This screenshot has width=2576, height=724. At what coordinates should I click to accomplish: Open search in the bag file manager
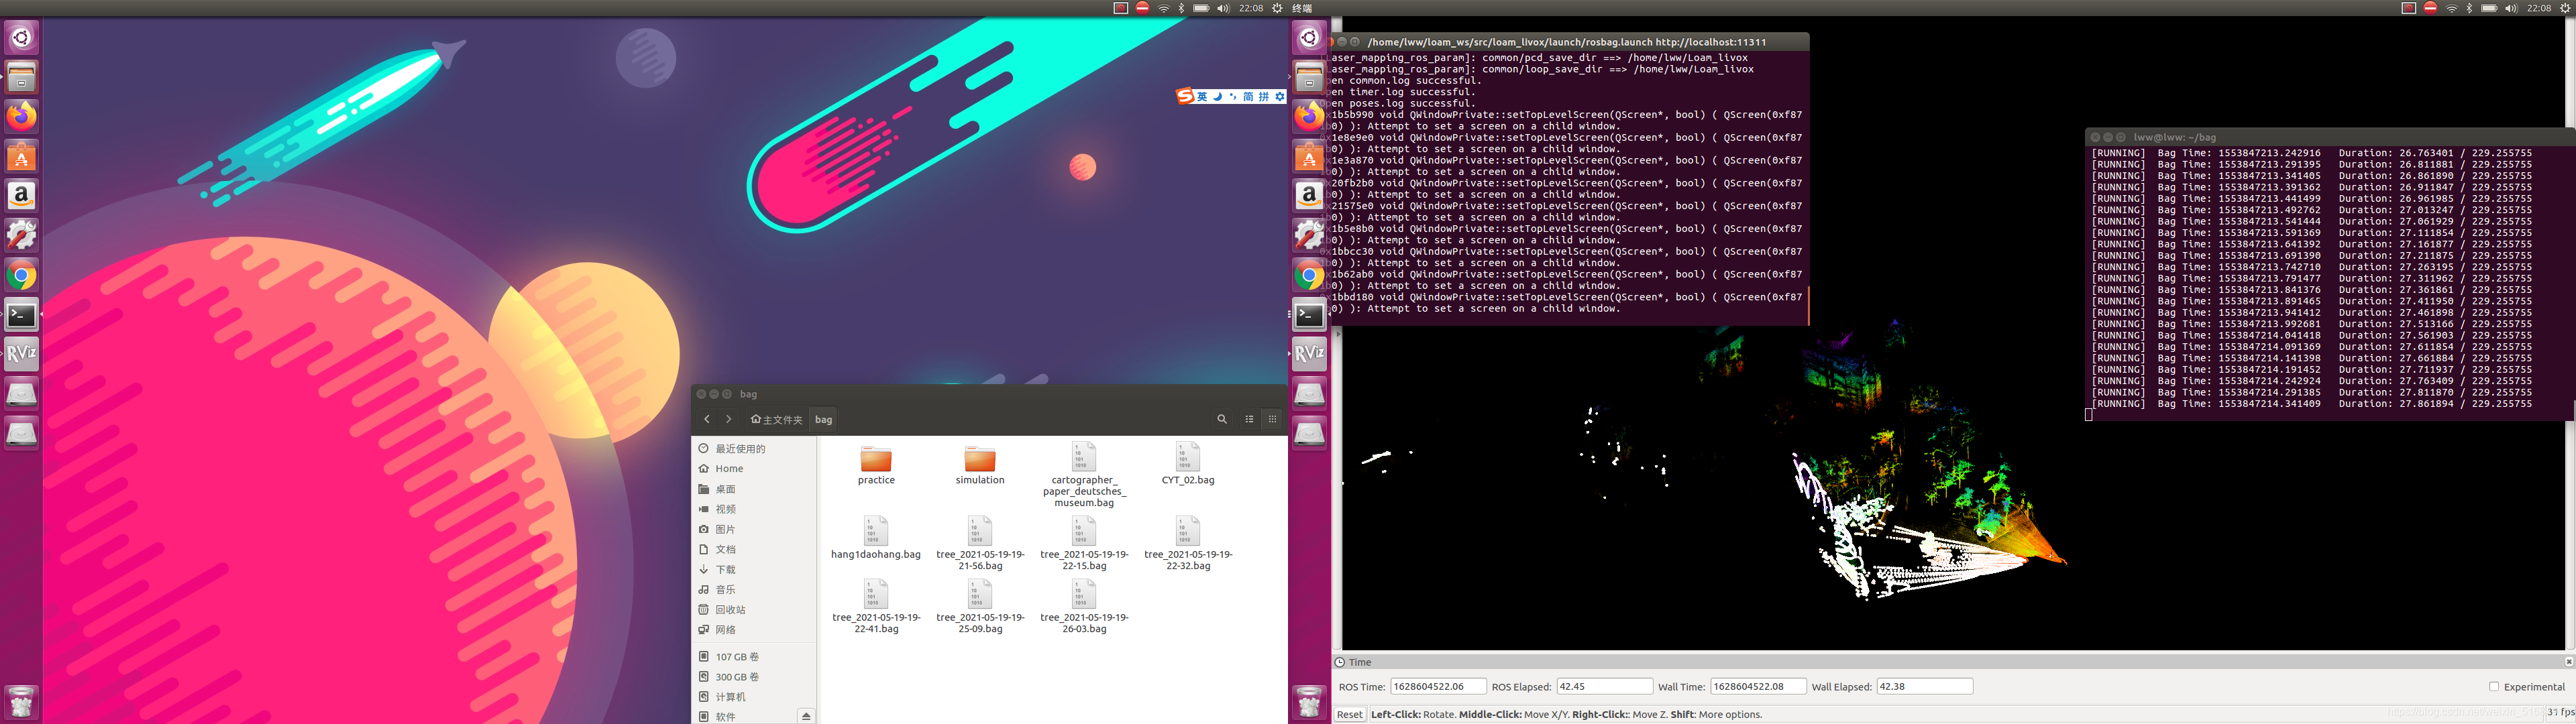pyautogui.click(x=1221, y=419)
